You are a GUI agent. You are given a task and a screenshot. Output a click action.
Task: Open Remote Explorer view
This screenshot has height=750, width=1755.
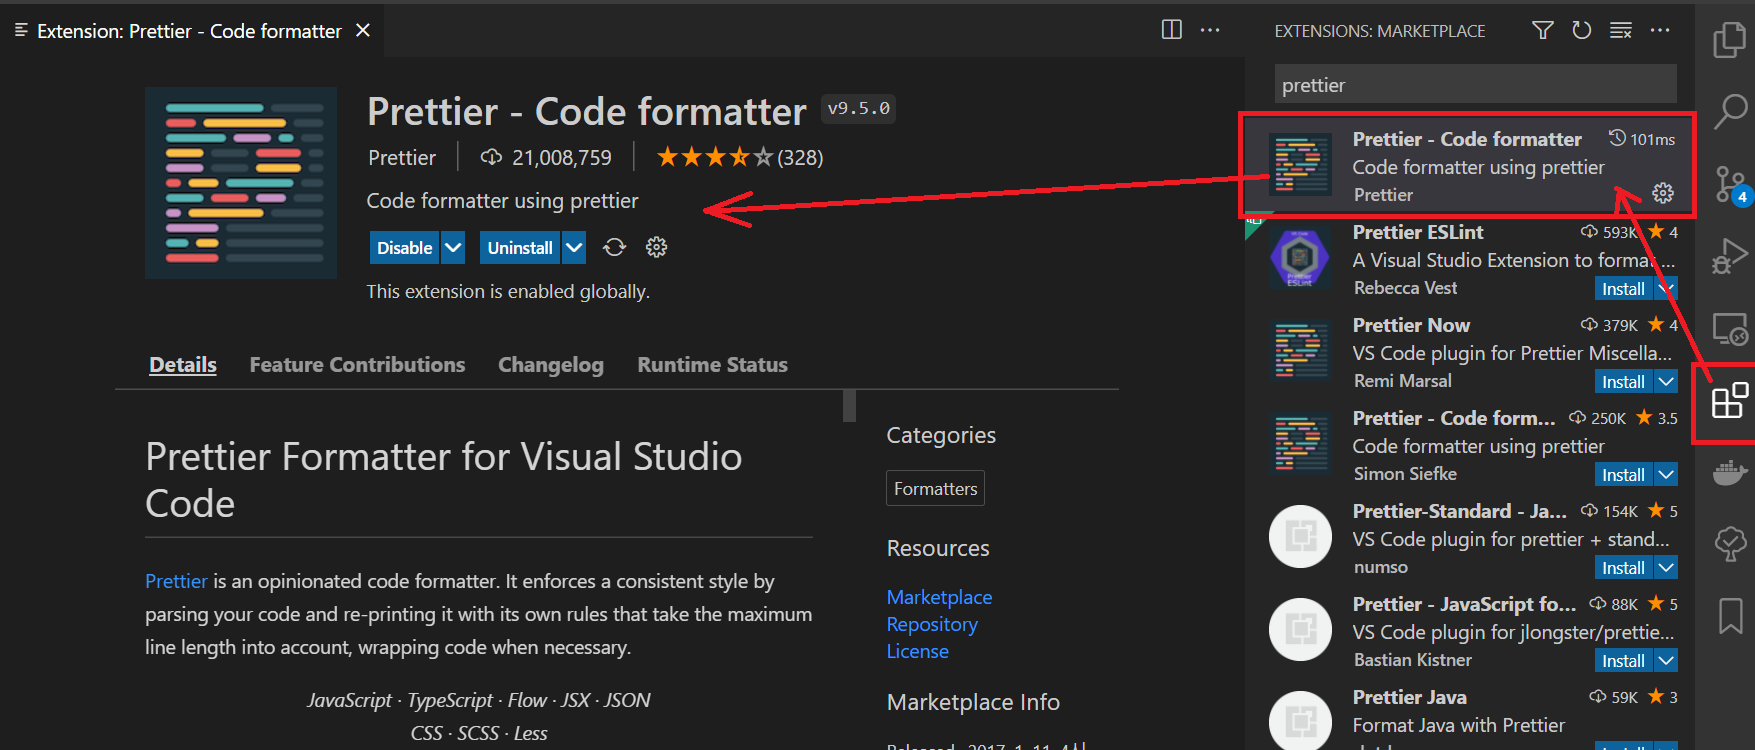coord(1730,328)
